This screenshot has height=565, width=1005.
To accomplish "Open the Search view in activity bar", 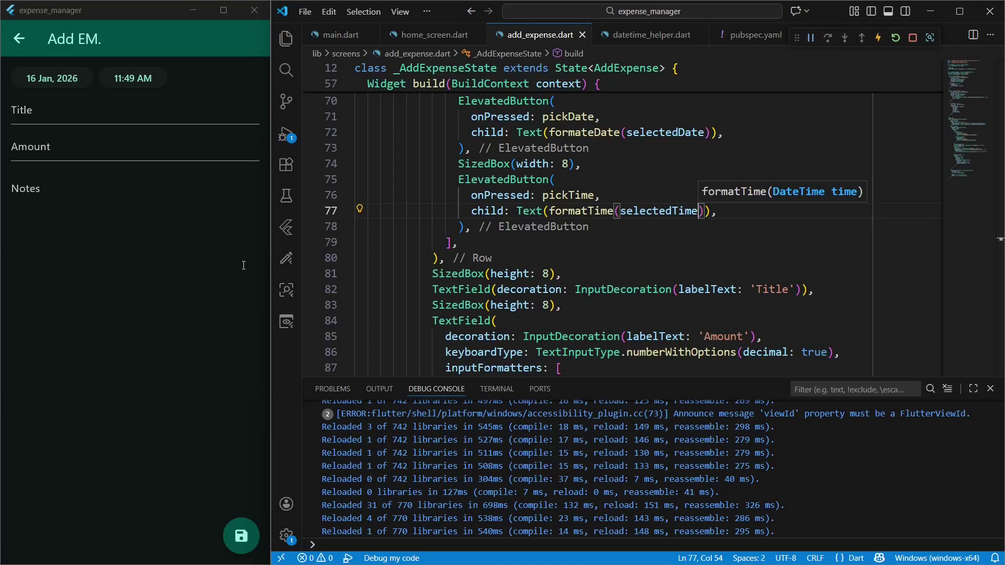I will coord(287,70).
